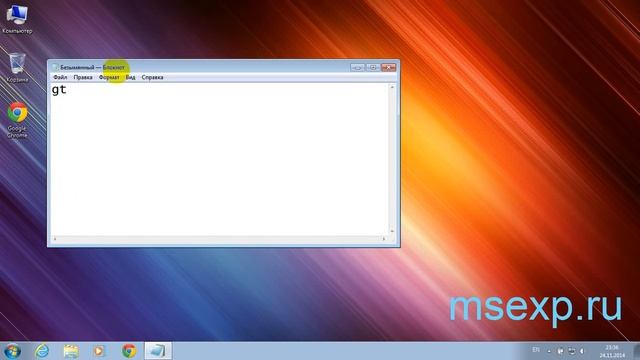Screen dimensions: 640x360
Task: Open the Вид menu
Action: pos(130,77)
